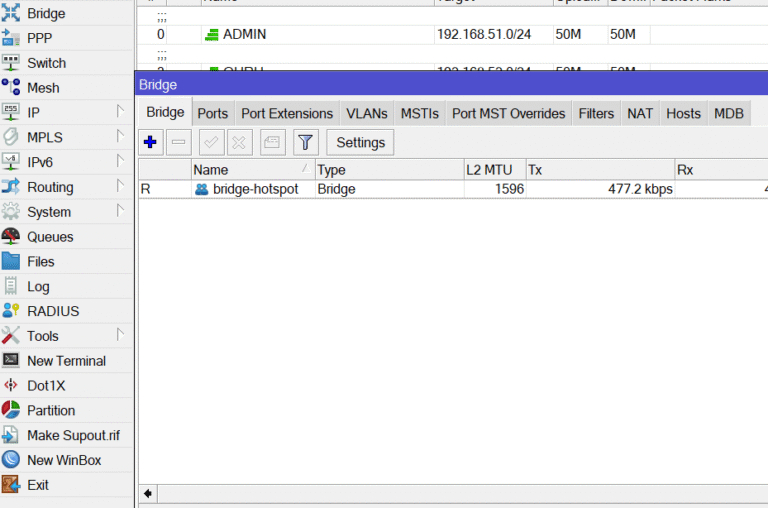
Task: Sort by the Type column header
Action: click(389, 170)
